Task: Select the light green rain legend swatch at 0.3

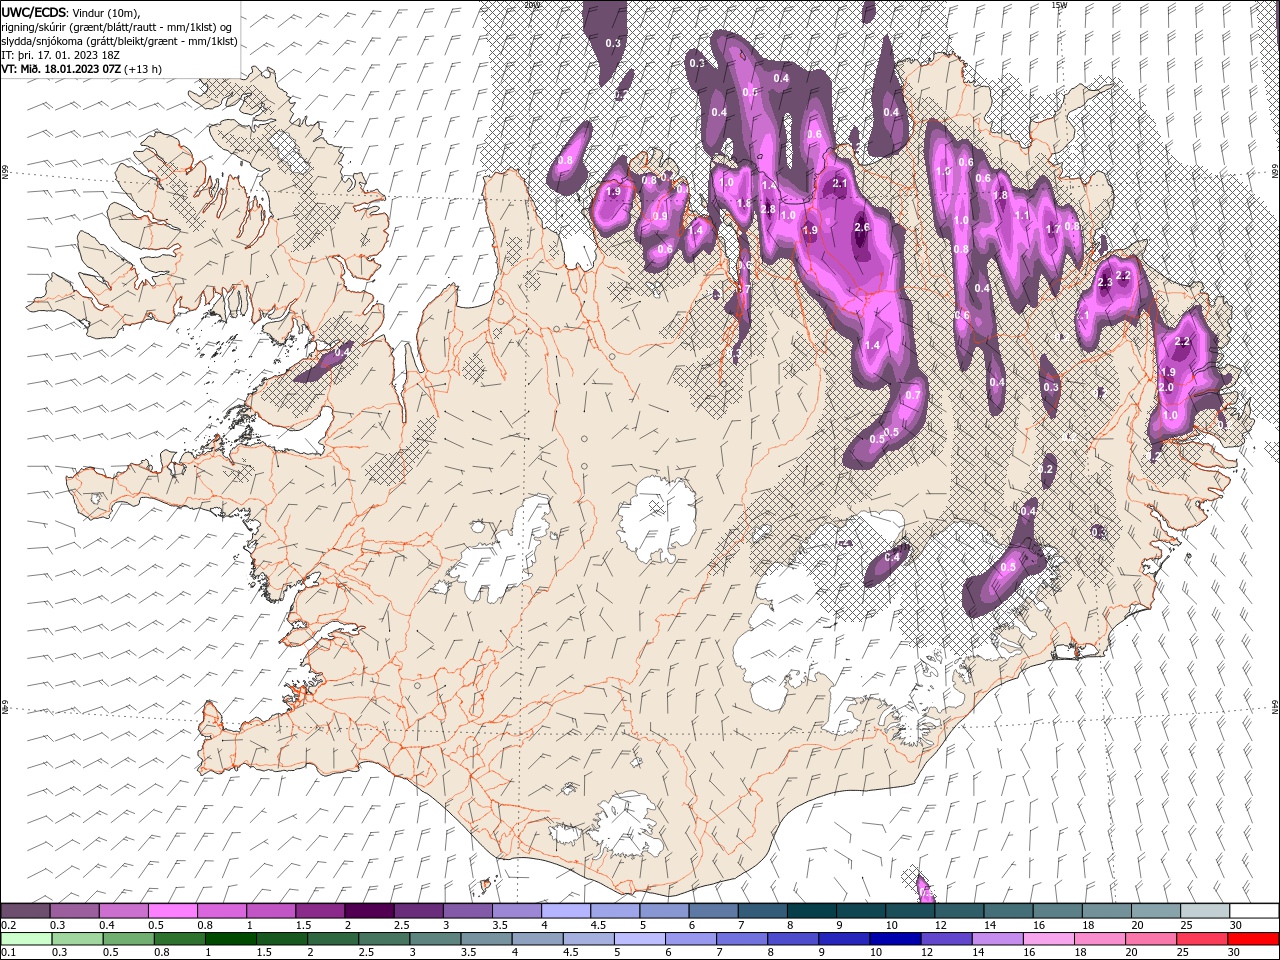Action: tap(76, 938)
